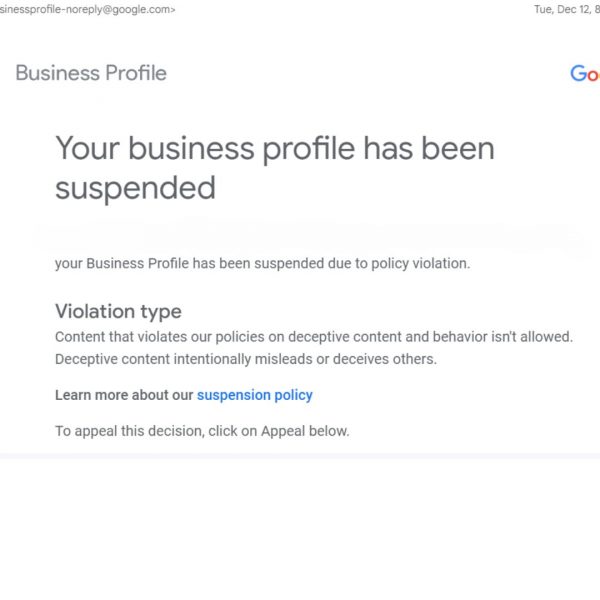Select the noreply@google.com sender address
This screenshot has height=600, width=600.
[88, 10]
